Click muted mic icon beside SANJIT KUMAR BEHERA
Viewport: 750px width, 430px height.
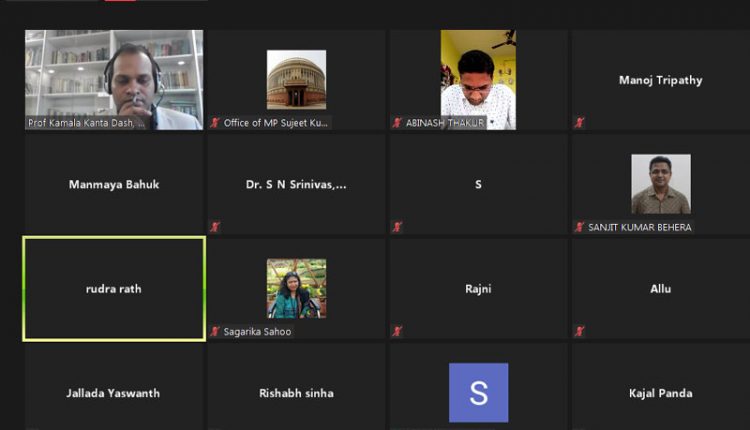(579, 227)
